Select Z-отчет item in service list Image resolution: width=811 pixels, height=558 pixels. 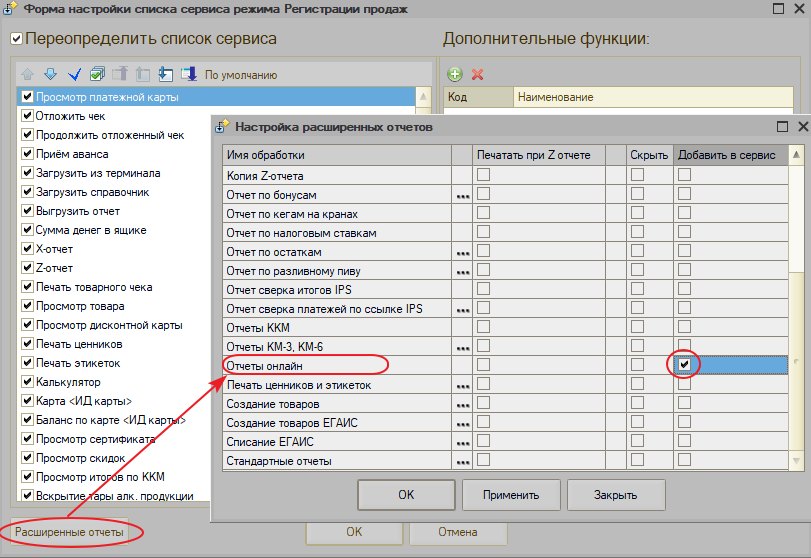coord(54,268)
